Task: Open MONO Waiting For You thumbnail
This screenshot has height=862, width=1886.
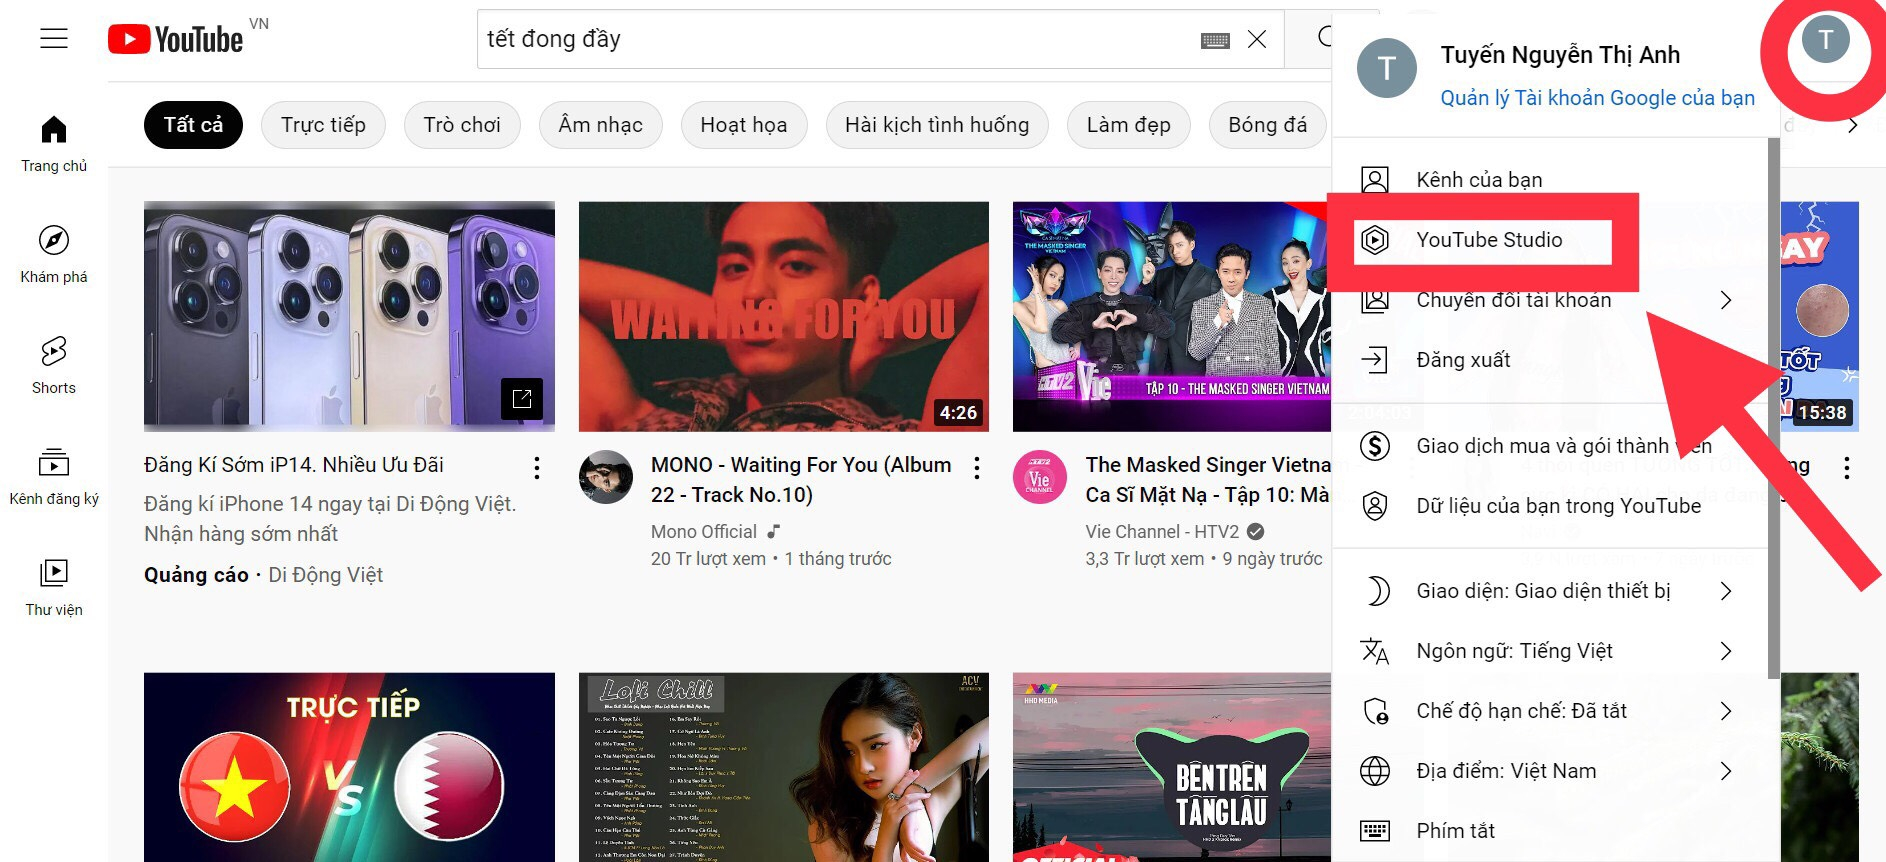Action: pos(783,316)
